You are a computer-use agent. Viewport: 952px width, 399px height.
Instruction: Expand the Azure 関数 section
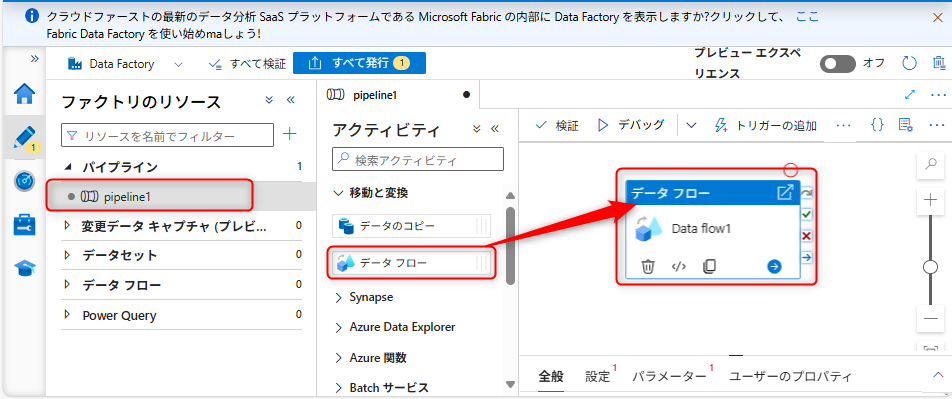338,358
